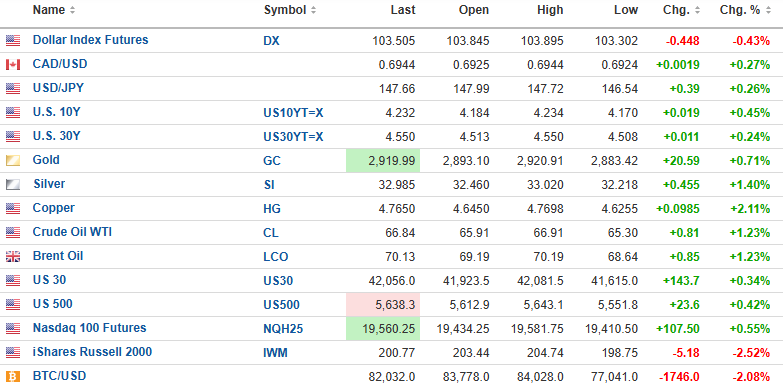Click the Bitcoin icon beside BTC/USD
Viewport: 783px width, 383px height.
pos(13,376)
